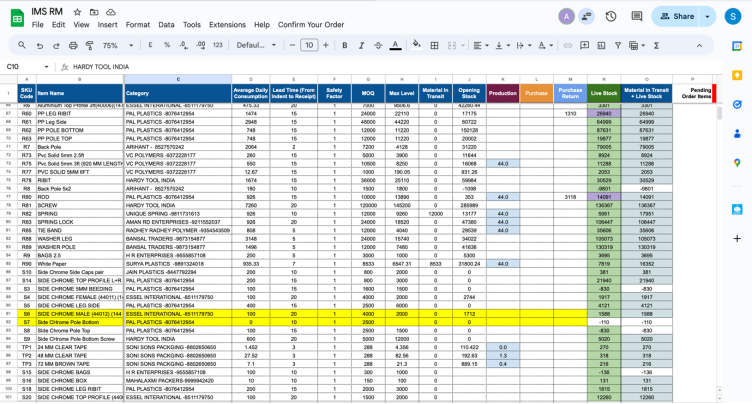Viewport: 752px width, 404px height.
Task: Open text wrapping dropdown
Action: pos(524,46)
